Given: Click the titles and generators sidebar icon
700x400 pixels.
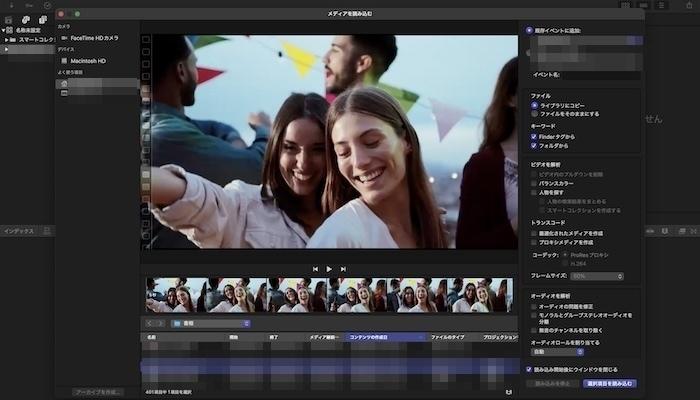Looking at the screenshot, I should point(42,20).
